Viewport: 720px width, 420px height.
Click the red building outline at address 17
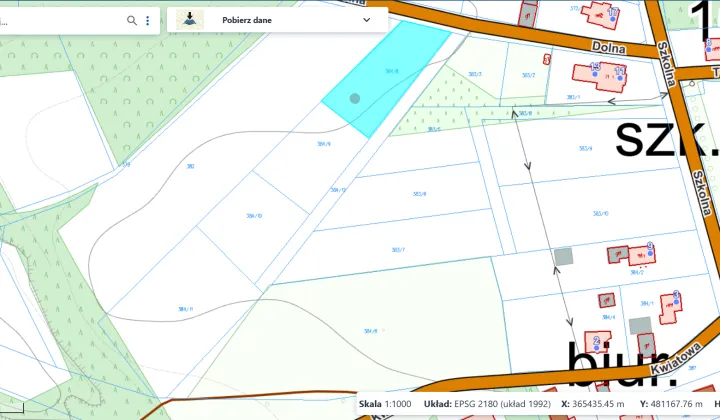[x=600, y=16]
